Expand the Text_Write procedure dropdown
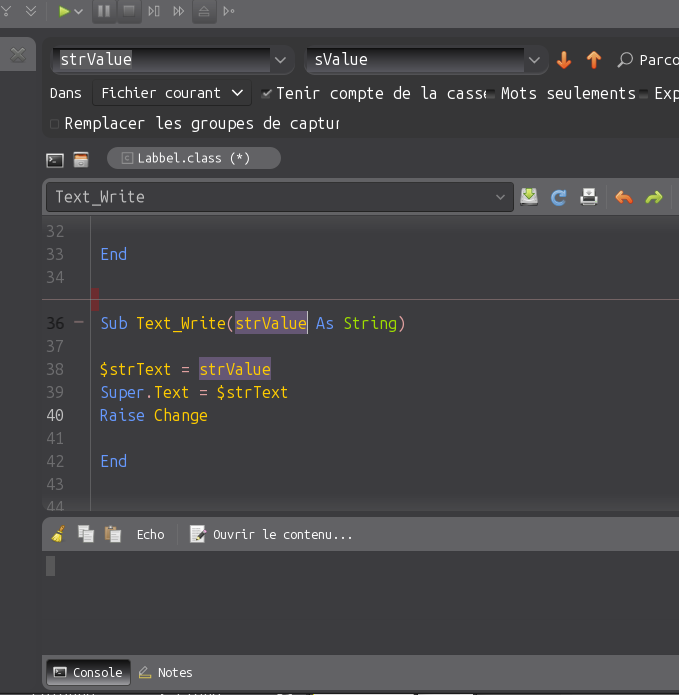Viewport: 679px width, 695px height. click(x=501, y=197)
